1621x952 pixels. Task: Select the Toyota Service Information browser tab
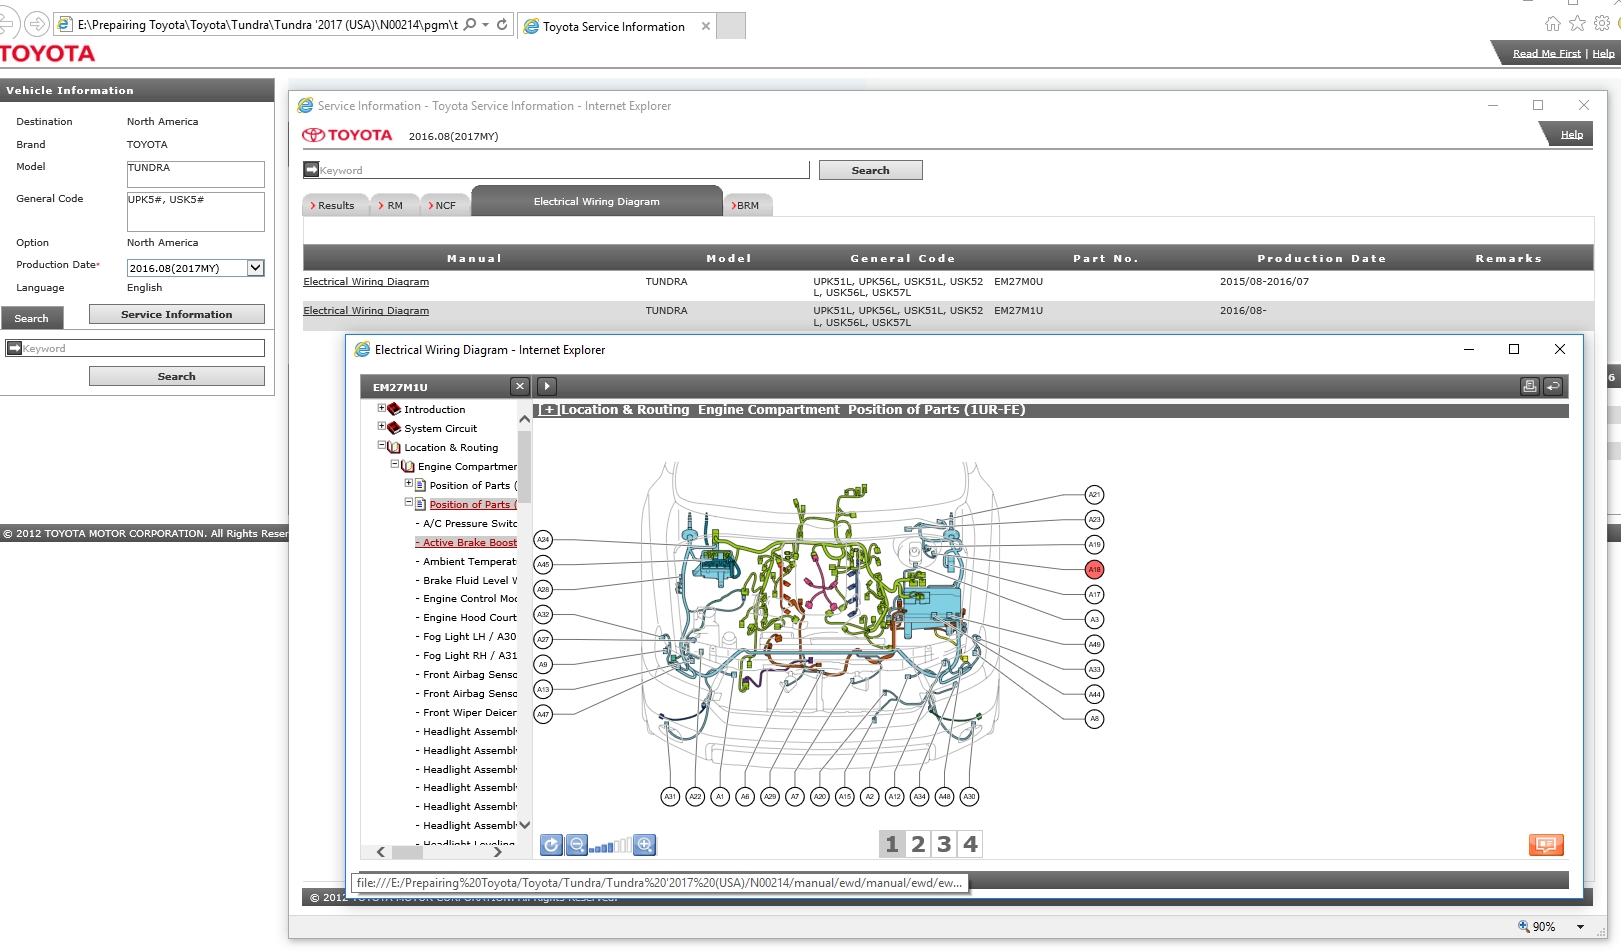[x=614, y=27]
